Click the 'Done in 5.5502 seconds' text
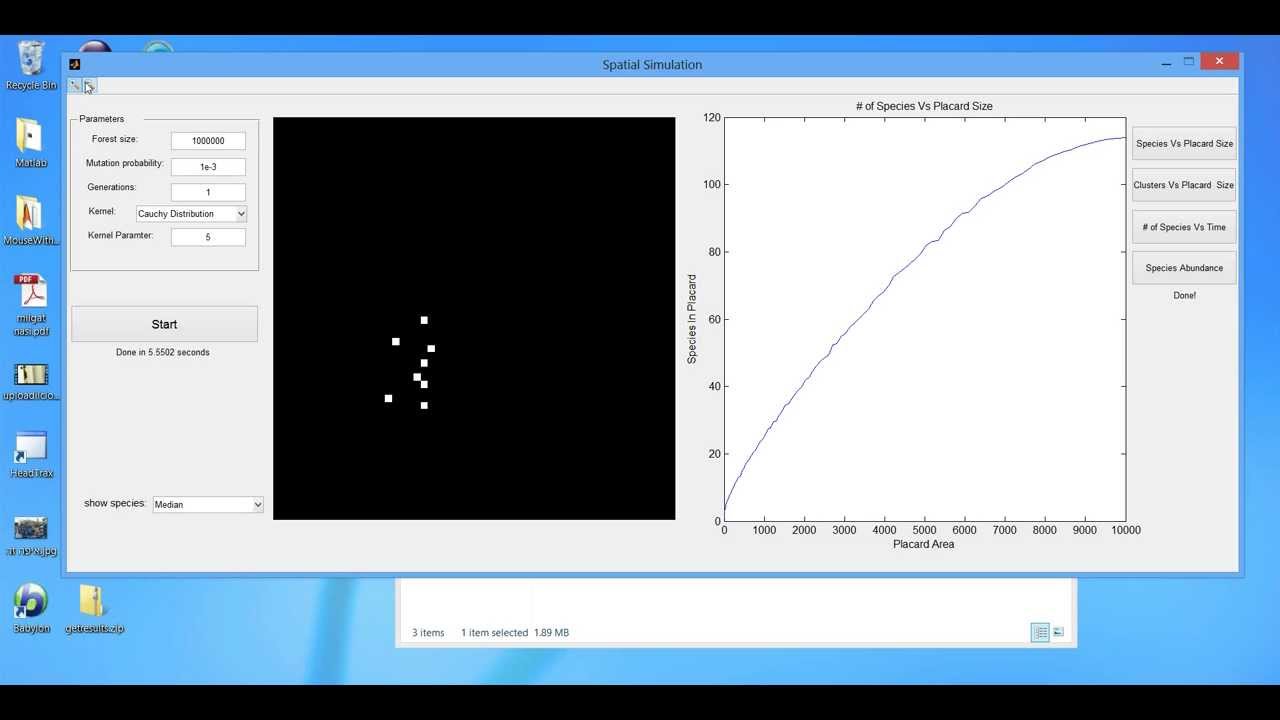The image size is (1280, 720). tap(163, 352)
